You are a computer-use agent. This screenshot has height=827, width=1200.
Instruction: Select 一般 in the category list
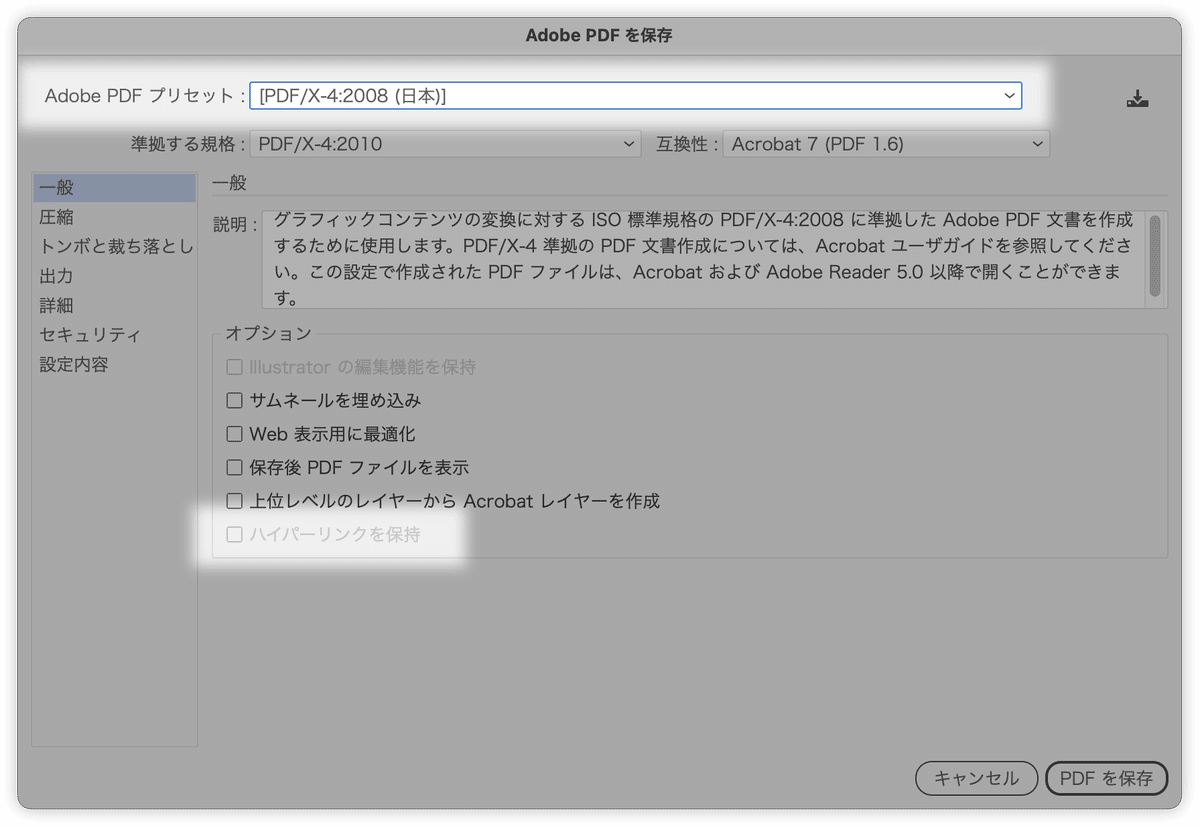[x=114, y=188]
